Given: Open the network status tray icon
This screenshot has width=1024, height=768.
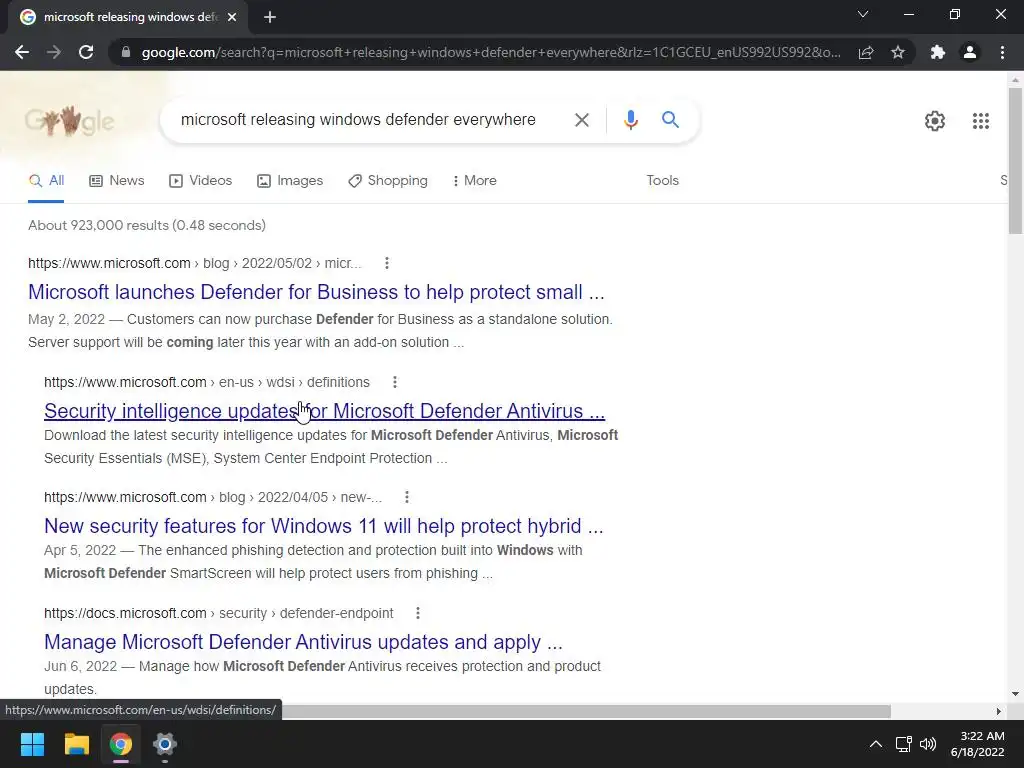Looking at the screenshot, I should 903,744.
